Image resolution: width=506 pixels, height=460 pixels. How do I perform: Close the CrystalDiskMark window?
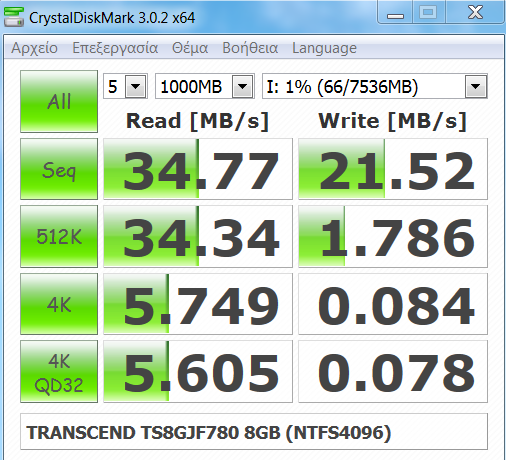(475, 13)
